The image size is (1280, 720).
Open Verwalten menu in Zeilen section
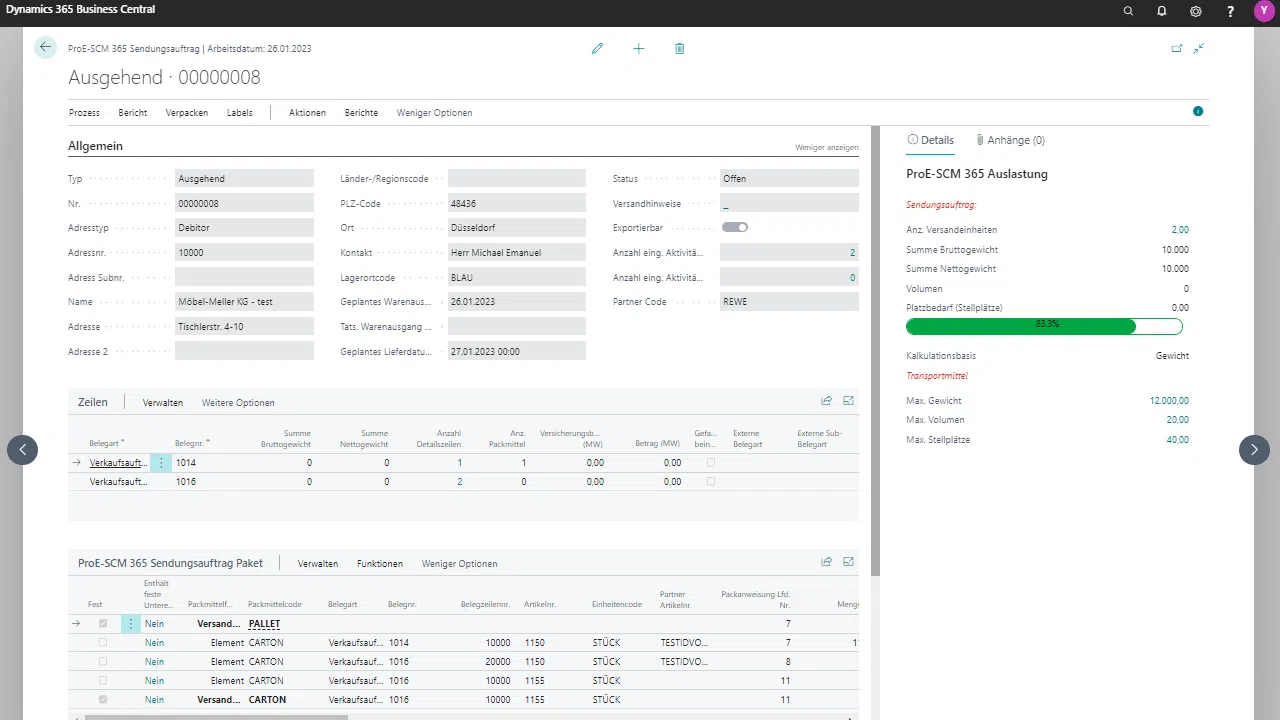tap(163, 402)
